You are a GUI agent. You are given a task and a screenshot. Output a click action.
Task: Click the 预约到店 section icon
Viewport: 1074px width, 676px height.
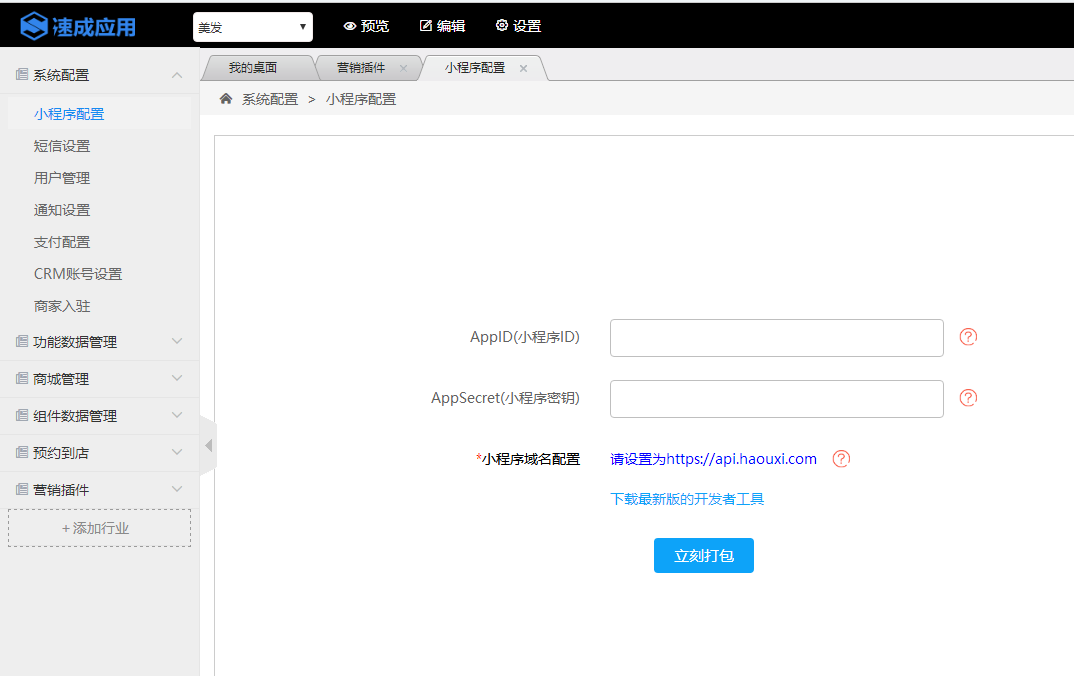tap(22, 452)
